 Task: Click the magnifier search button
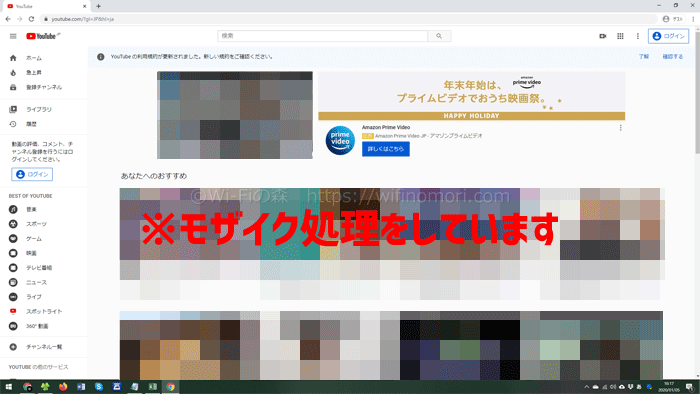(x=439, y=36)
